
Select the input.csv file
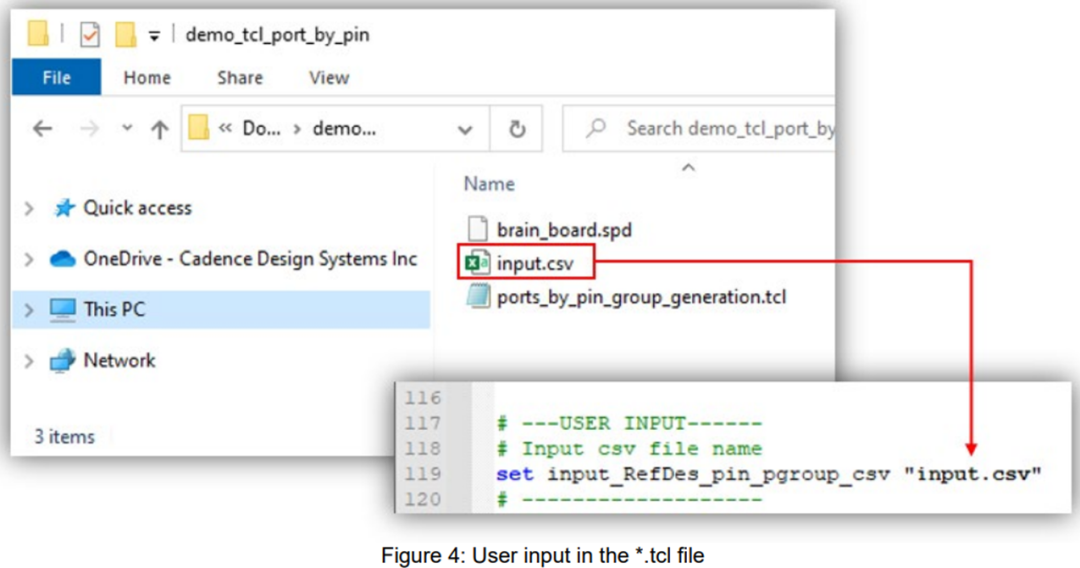click(535, 264)
